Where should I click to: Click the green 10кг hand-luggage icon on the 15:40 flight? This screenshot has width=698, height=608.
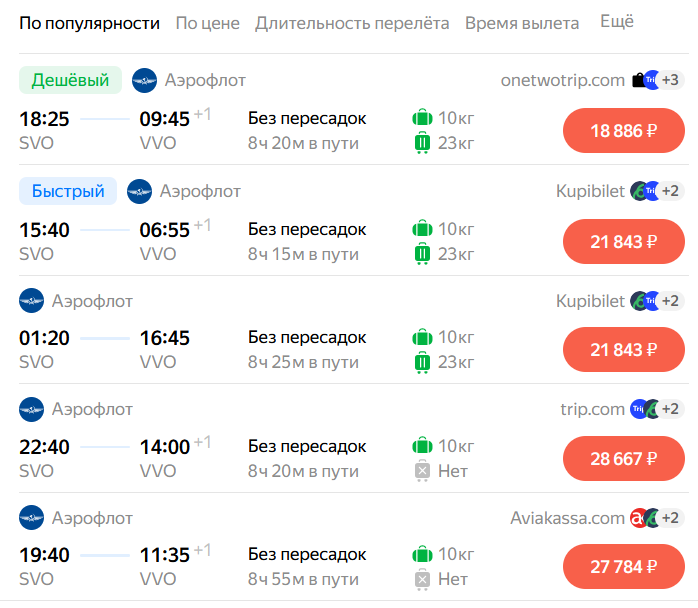click(x=422, y=229)
